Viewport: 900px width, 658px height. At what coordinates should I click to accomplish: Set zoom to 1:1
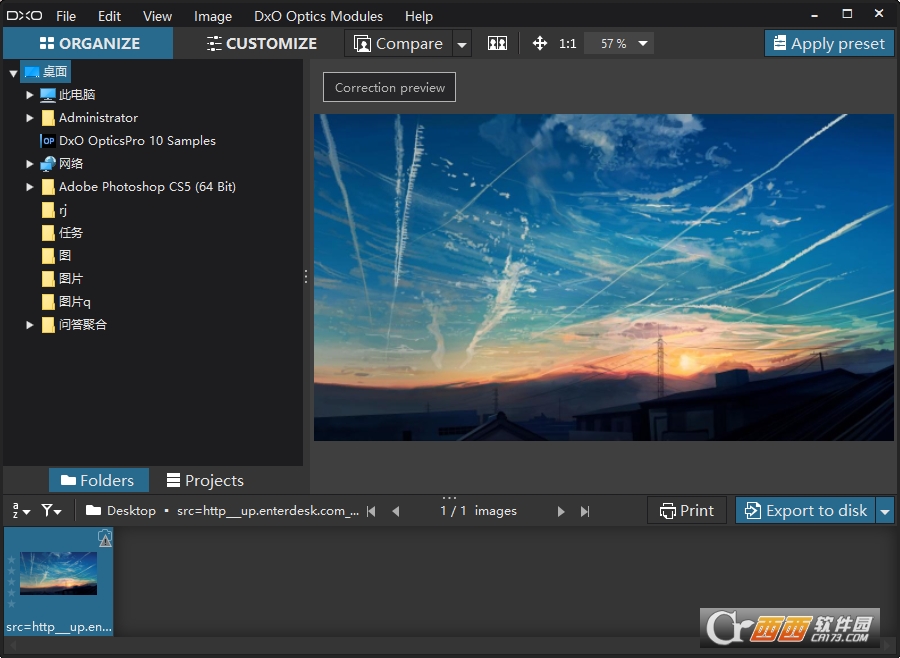[567, 44]
